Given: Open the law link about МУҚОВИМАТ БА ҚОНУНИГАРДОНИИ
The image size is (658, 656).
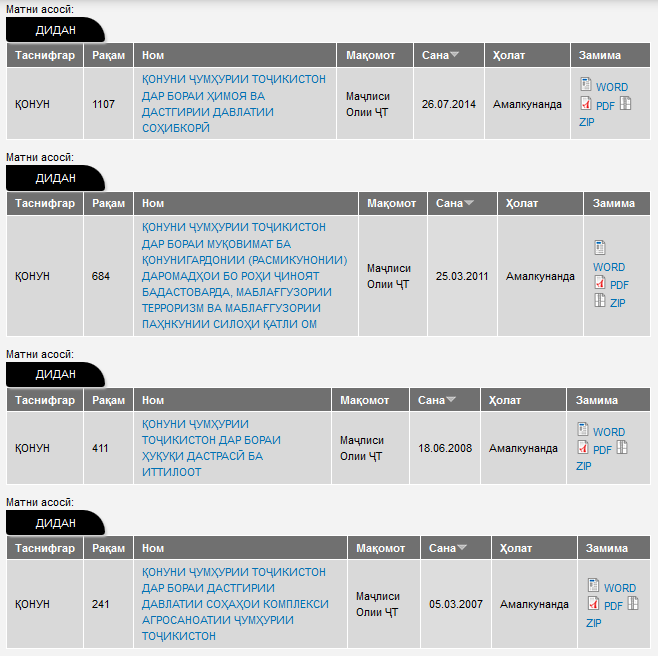Looking at the screenshot, I should (244, 275).
